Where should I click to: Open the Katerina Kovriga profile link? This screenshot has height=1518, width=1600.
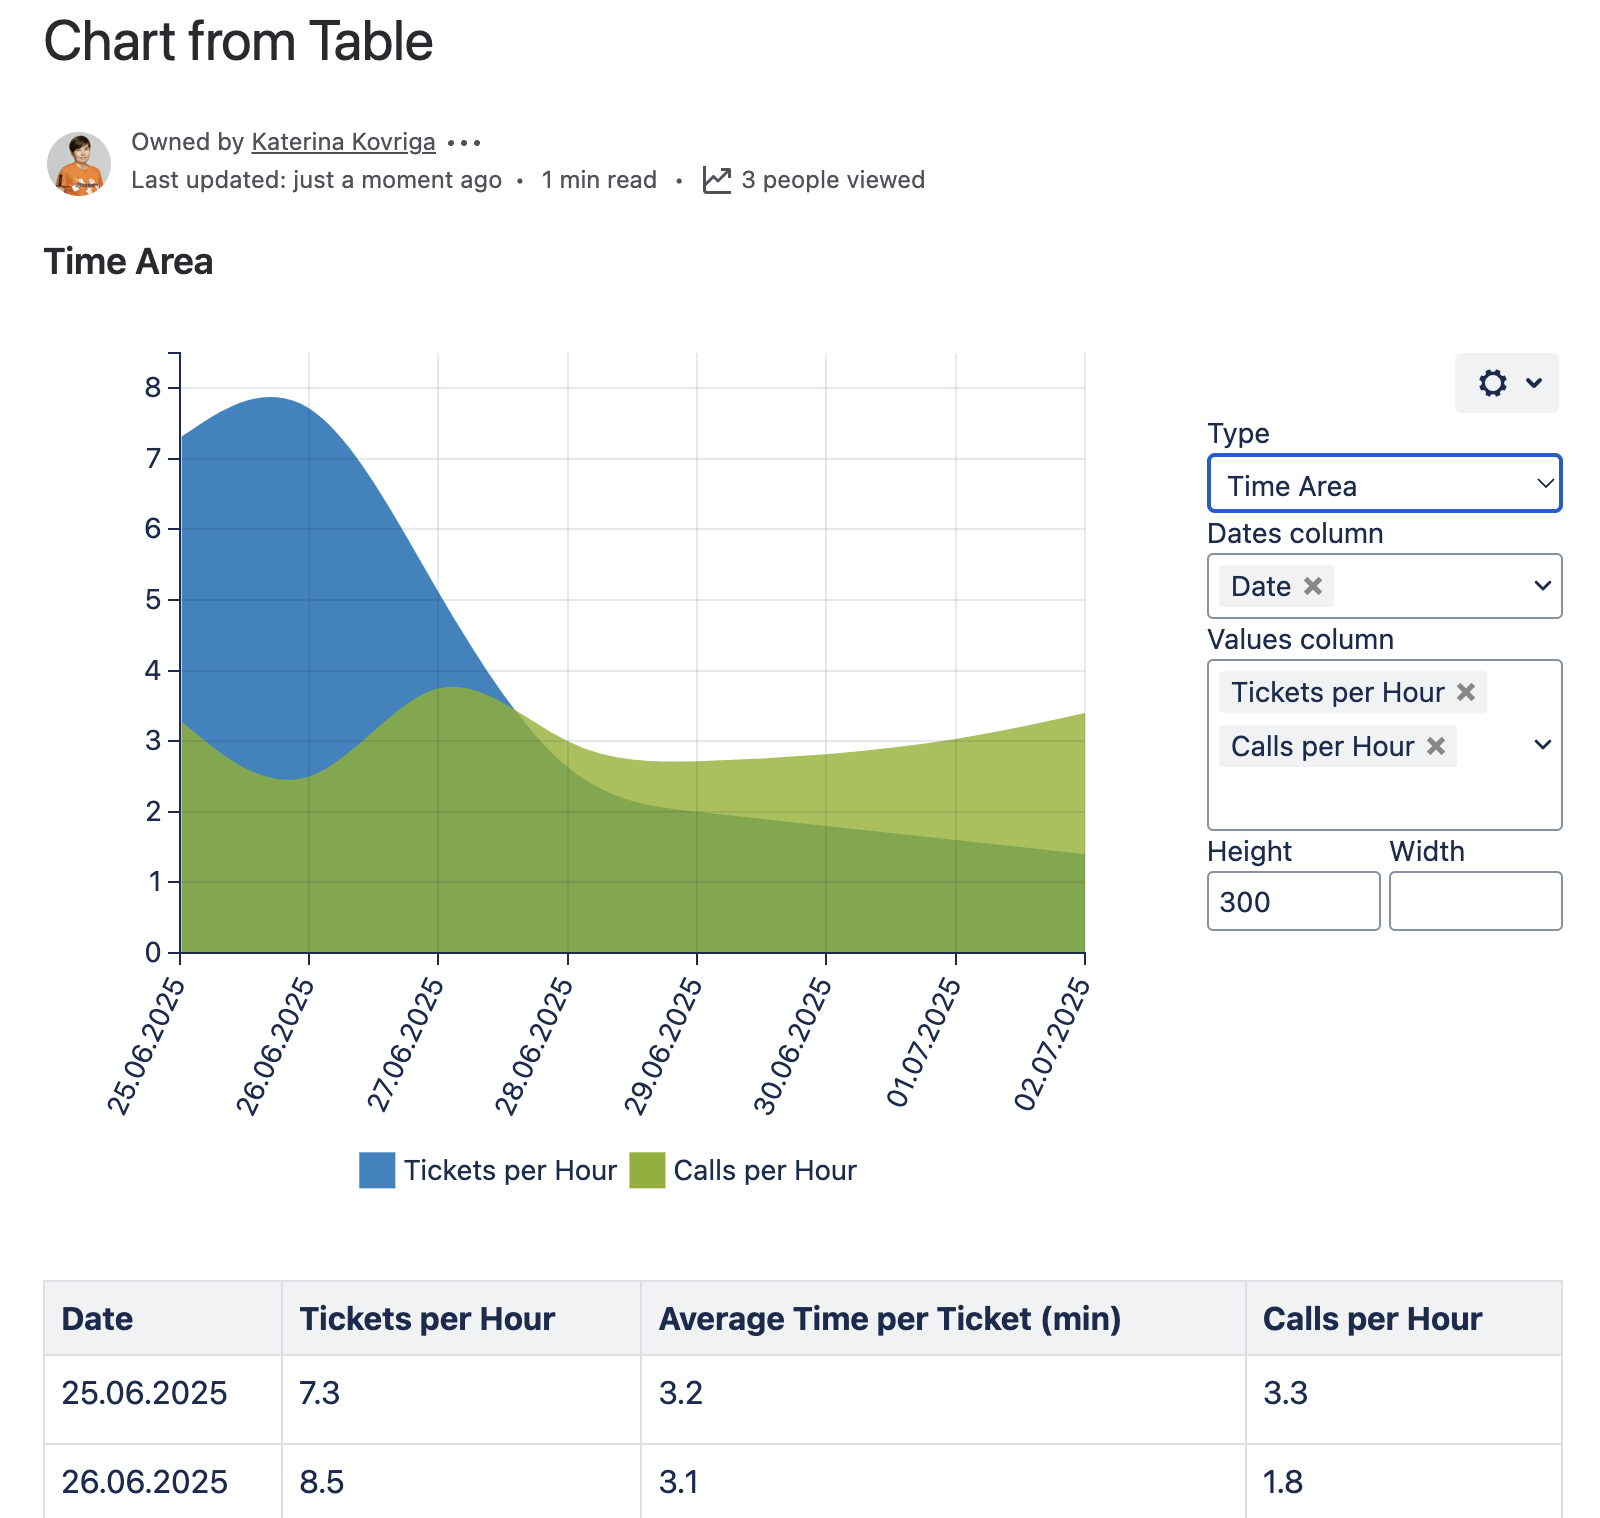pyautogui.click(x=343, y=142)
